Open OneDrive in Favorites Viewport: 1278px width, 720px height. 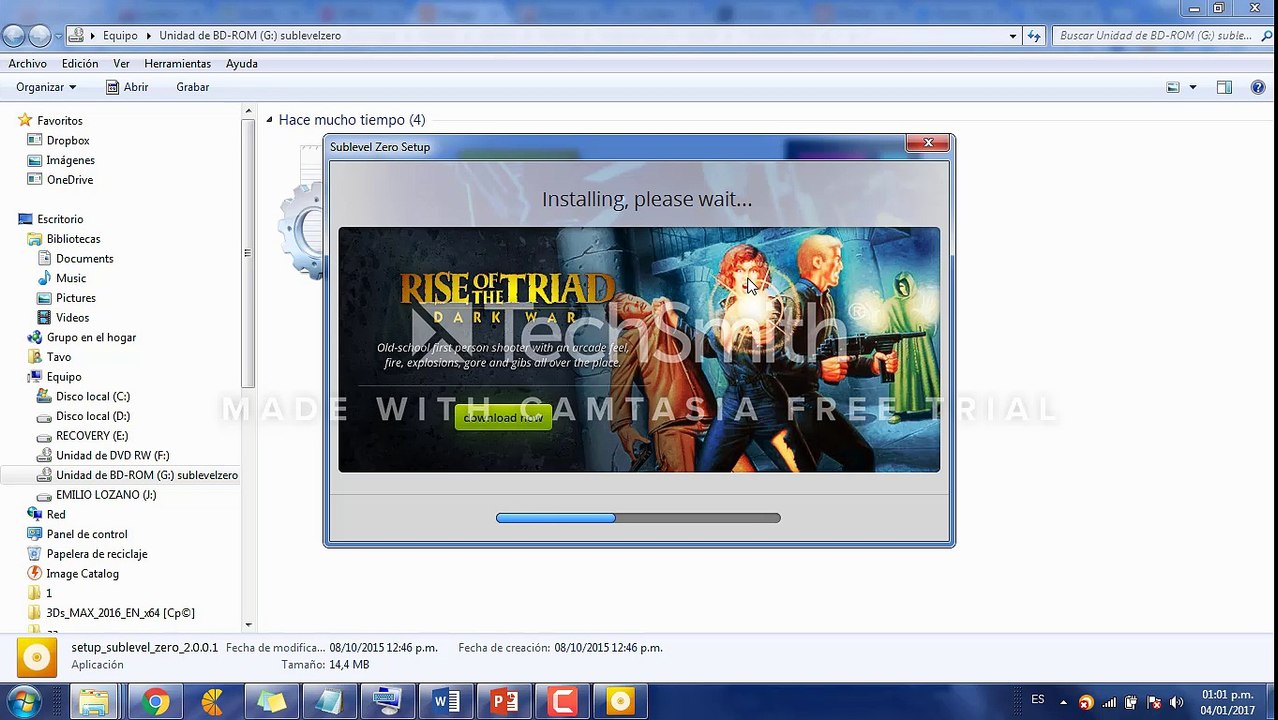click(69, 180)
